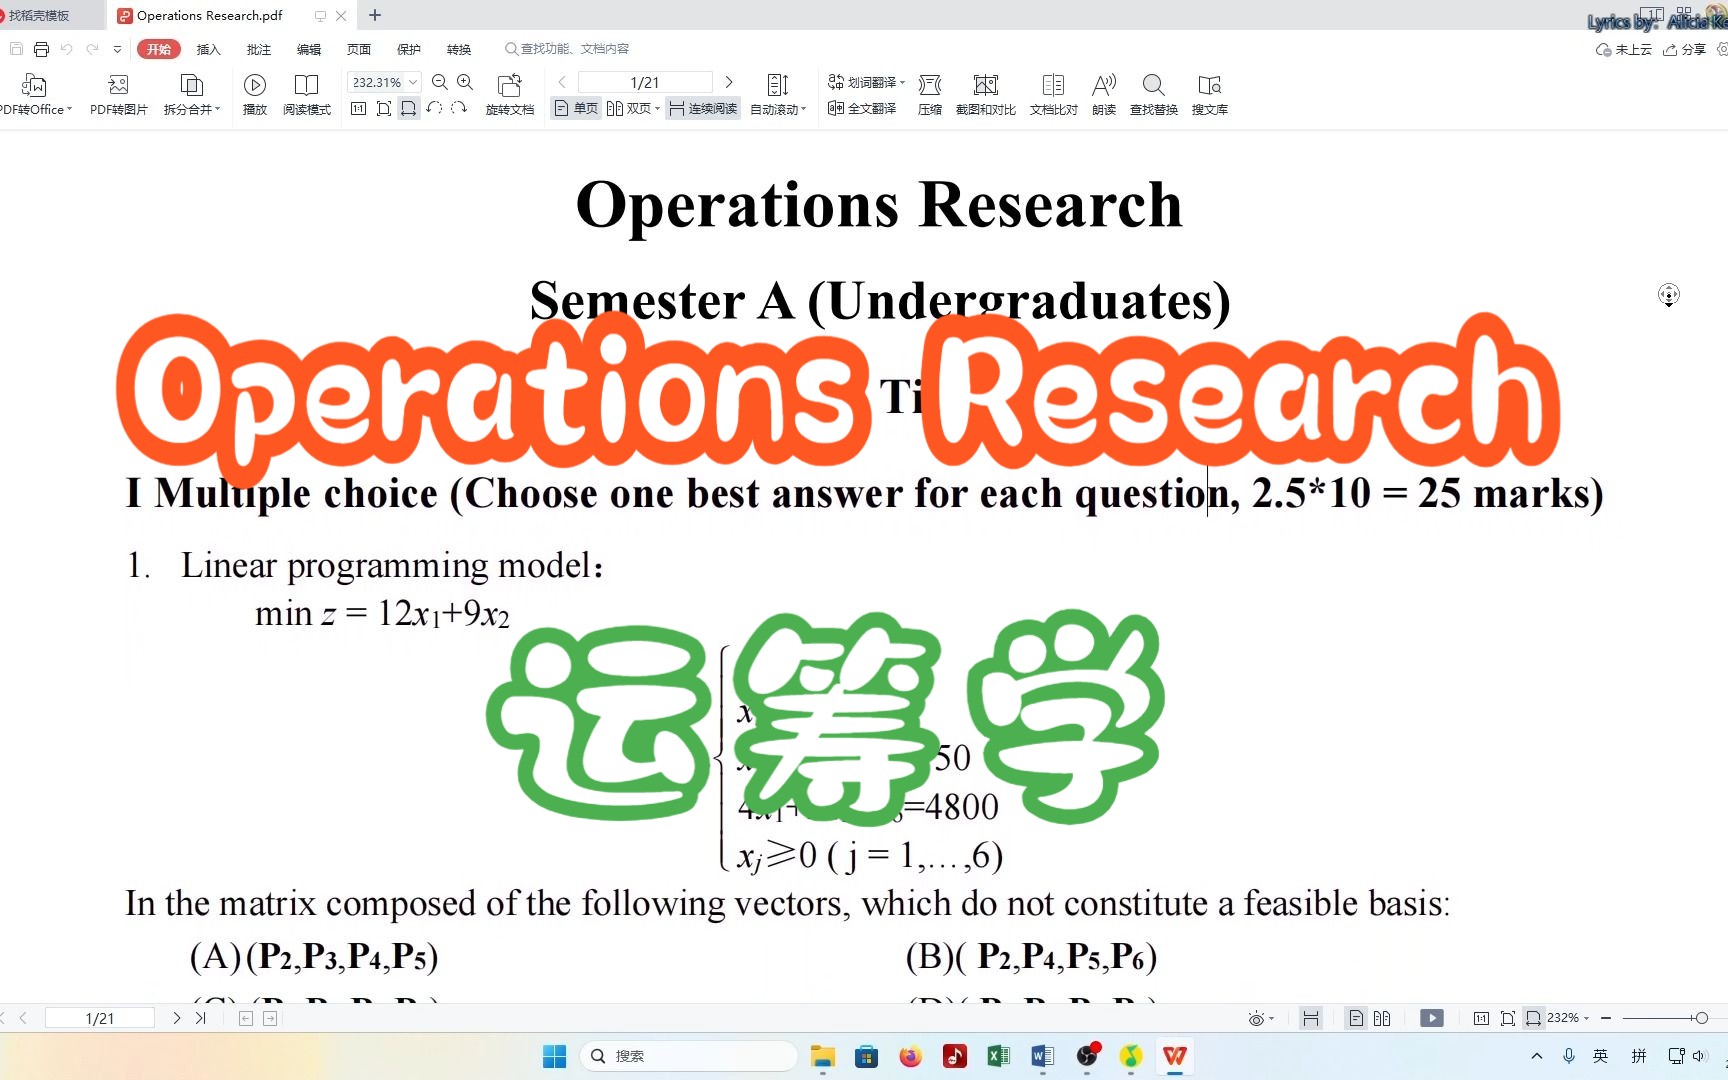The image size is (1728, 1080).
Task: Click 全文翻译 full text translation
Action: [862, 108]
